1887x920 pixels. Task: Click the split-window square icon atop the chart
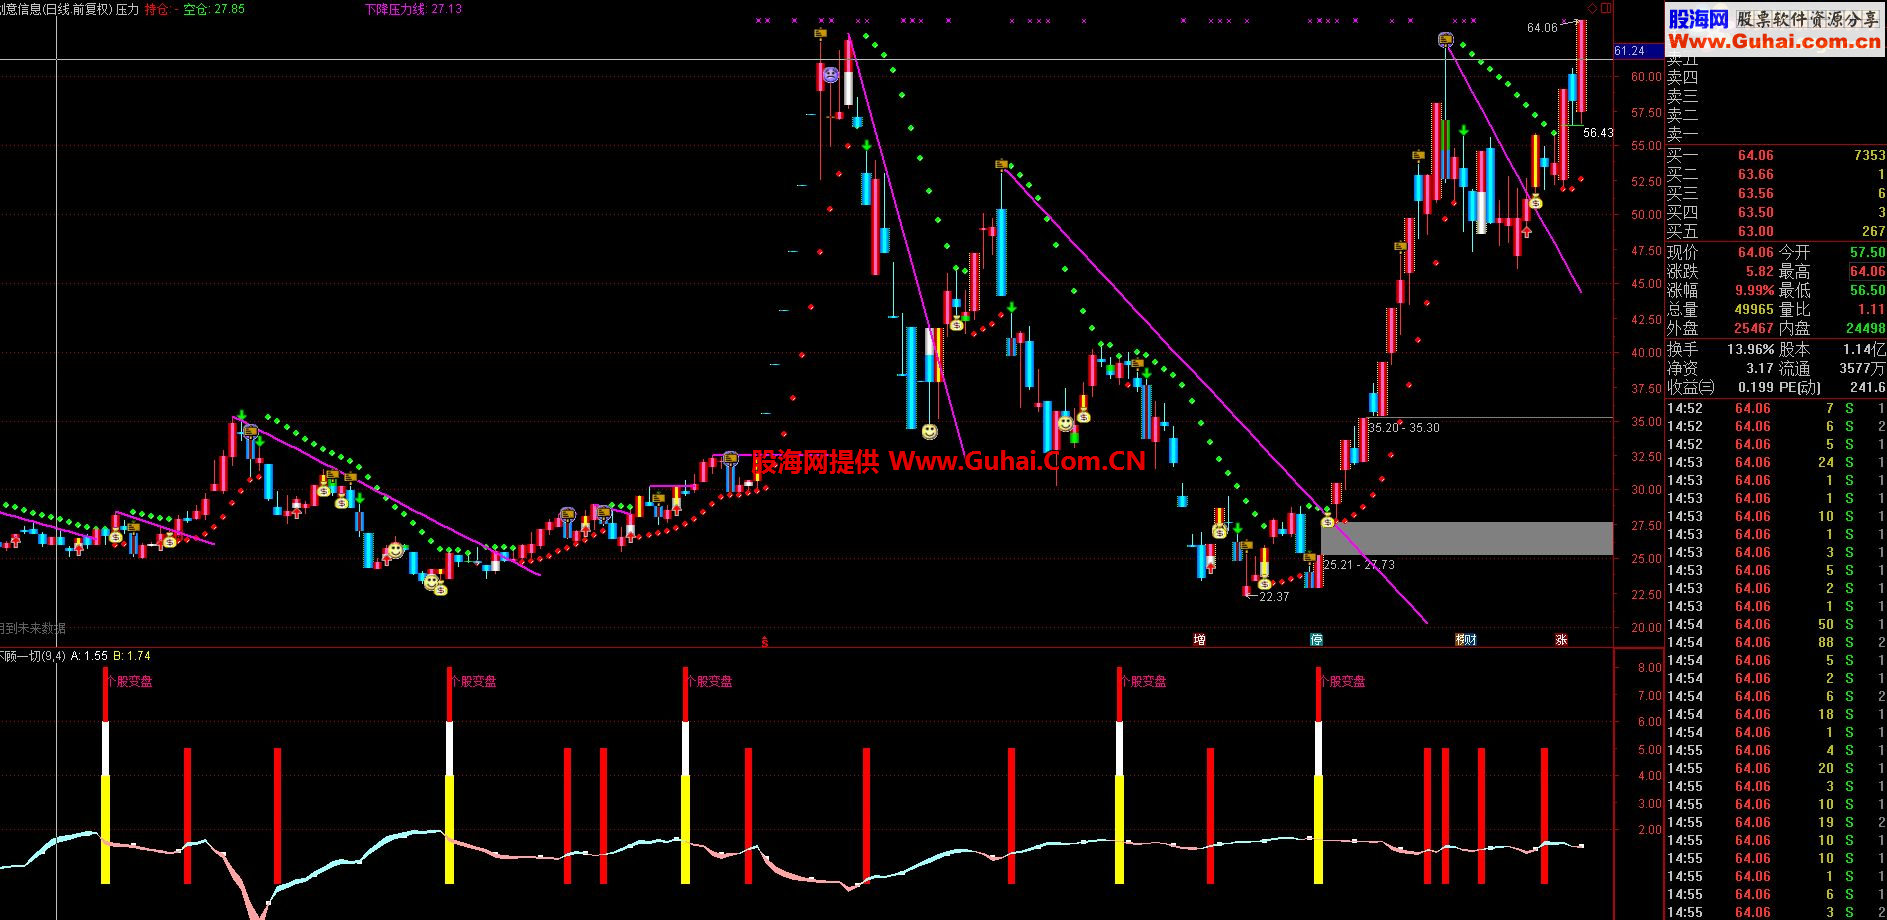pos(1606,8)
